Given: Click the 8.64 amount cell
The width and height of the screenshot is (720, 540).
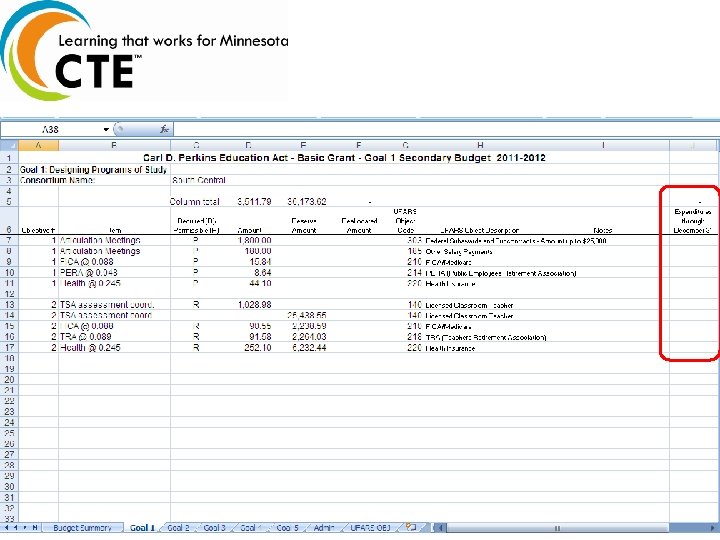Looking at the screenshot, I should point(262,273).
